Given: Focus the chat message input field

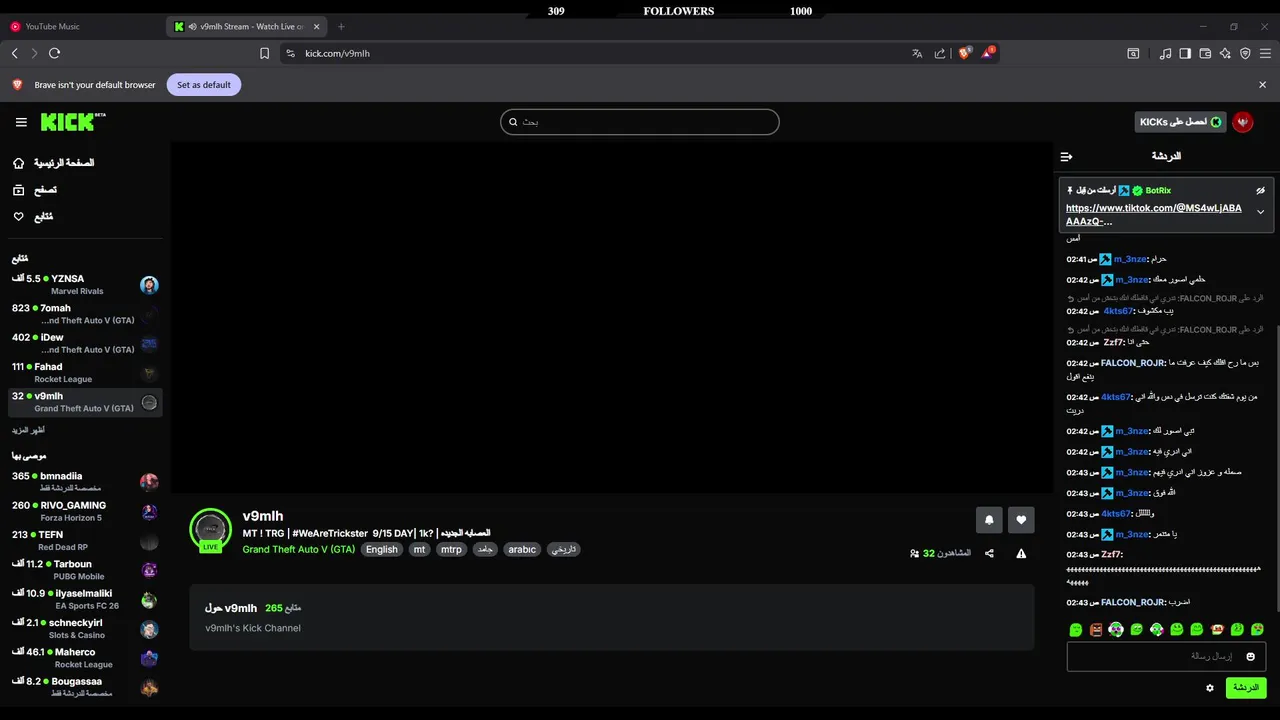Looking at the screenshot, I should click(1166, 656).
